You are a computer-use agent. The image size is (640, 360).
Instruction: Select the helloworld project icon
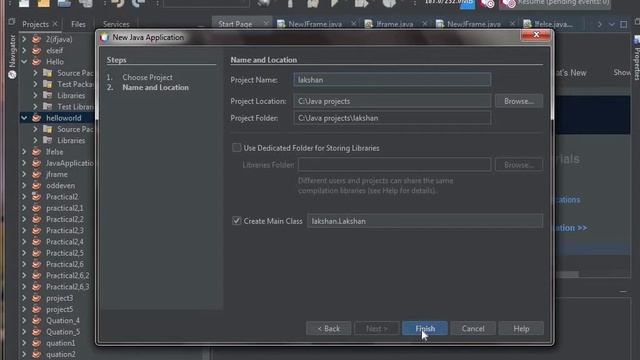(x=37, y=118)
